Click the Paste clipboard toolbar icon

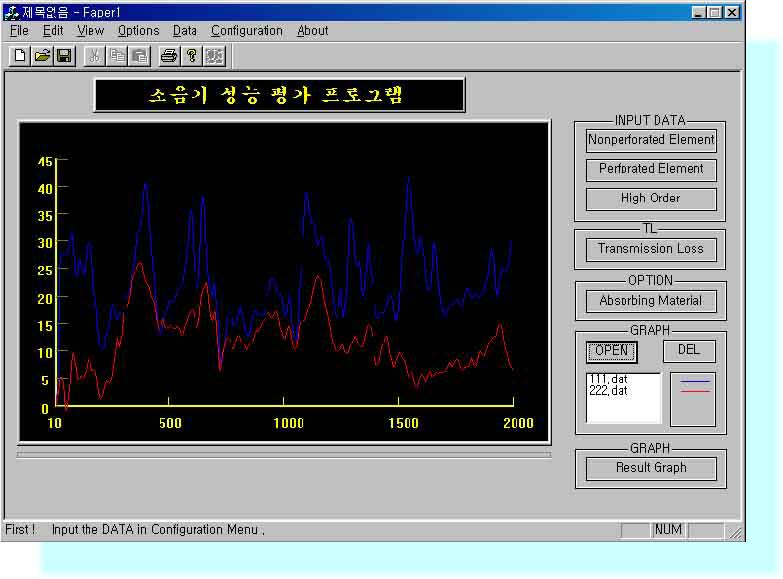[139, 56]
